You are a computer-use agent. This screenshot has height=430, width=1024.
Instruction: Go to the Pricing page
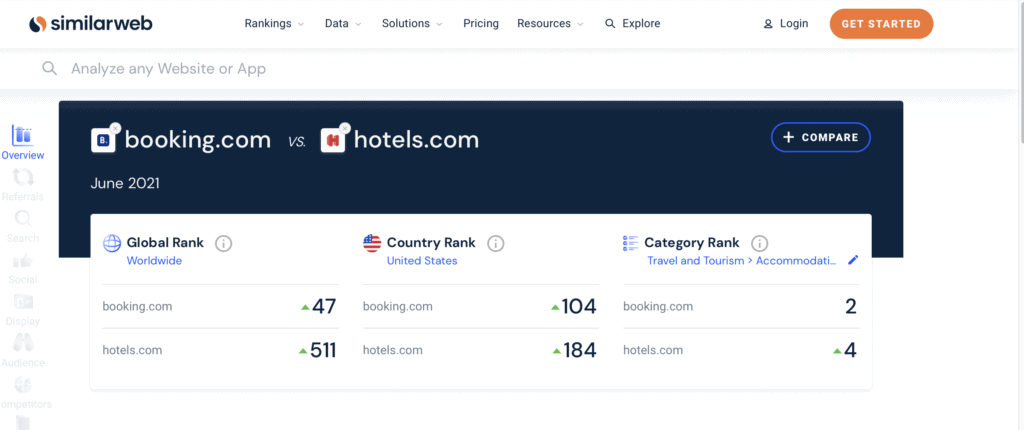(x=481, y=23)
